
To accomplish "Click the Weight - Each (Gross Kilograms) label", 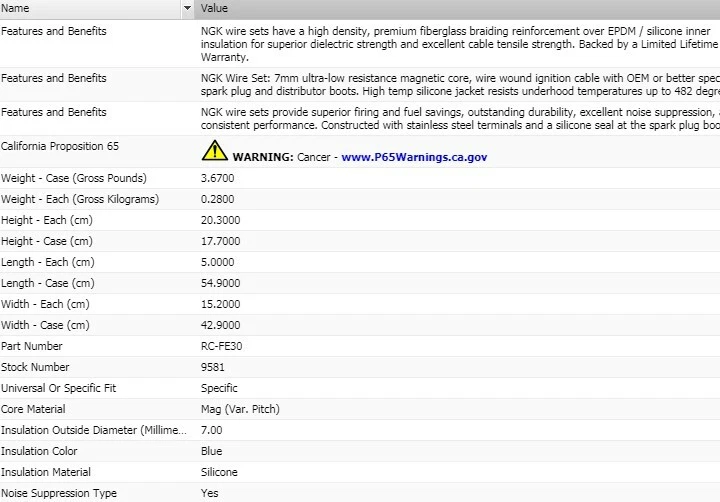I will pos(80,199).
